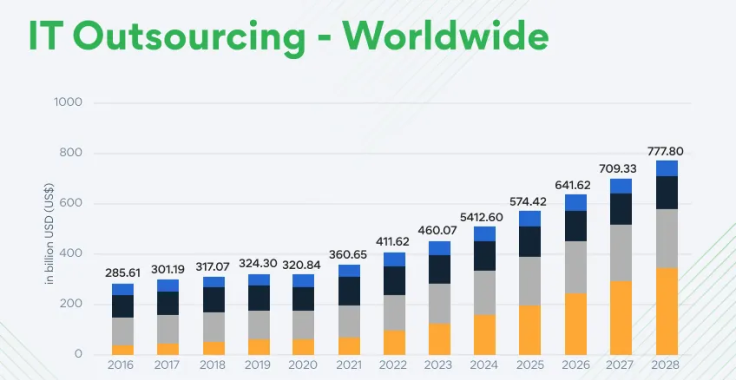Select the 2026 year label
The image size is (736, 380).
coord(575,365)
